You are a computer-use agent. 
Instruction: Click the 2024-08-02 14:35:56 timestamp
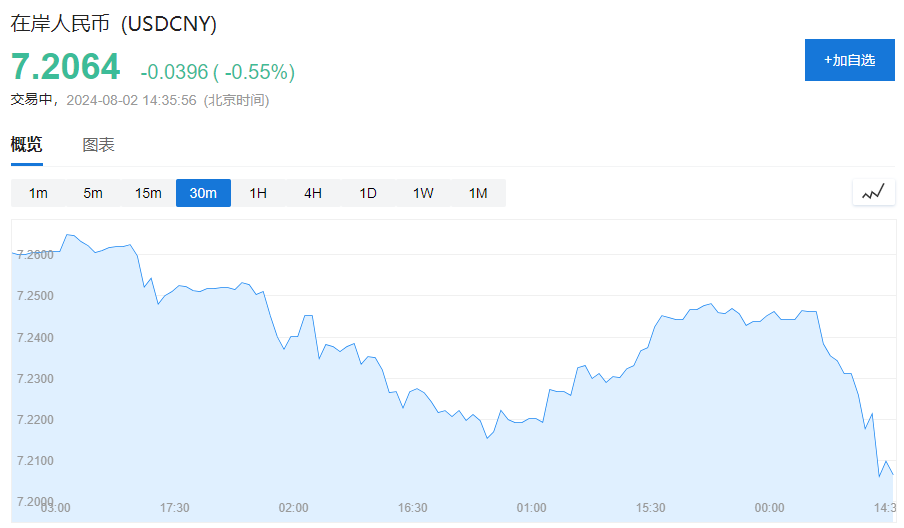131,100
